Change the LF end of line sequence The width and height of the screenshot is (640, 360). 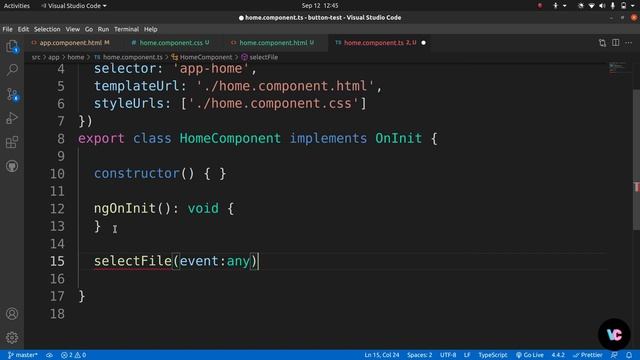click(467, 355)
